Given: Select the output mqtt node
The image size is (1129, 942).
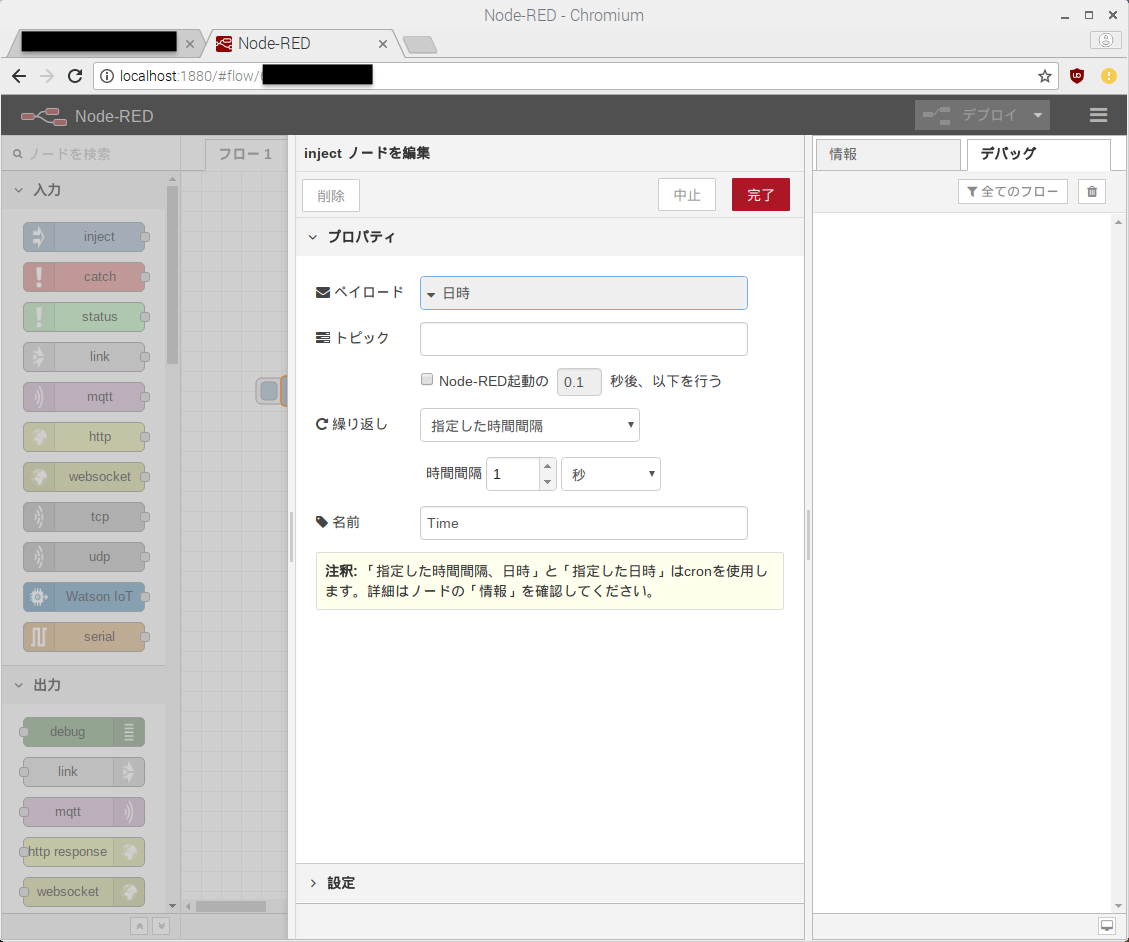Looking at the screenshot, I should (84, 812).
